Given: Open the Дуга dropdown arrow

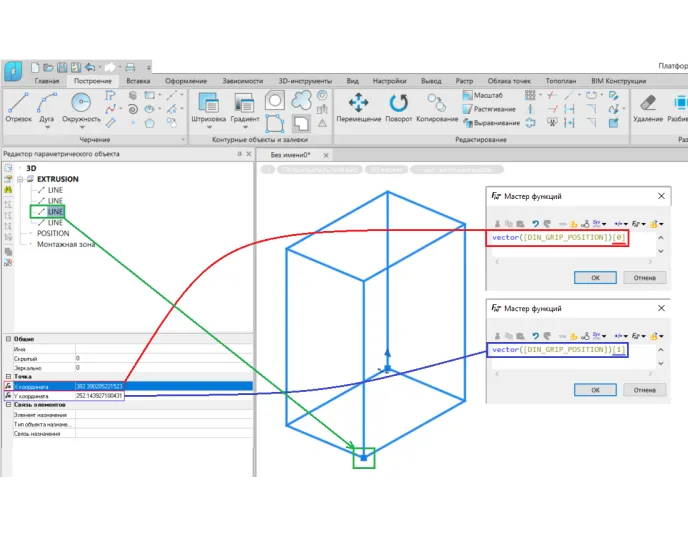Looking at the screenshot, I should click(47, 128).
